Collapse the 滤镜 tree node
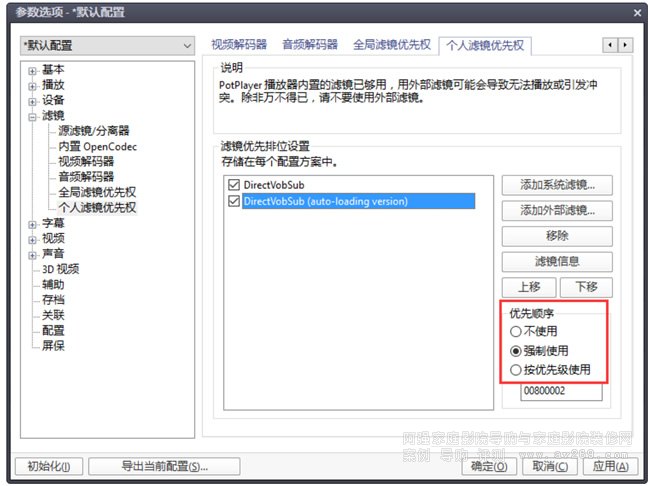650x486 pixels. point(32,116)
